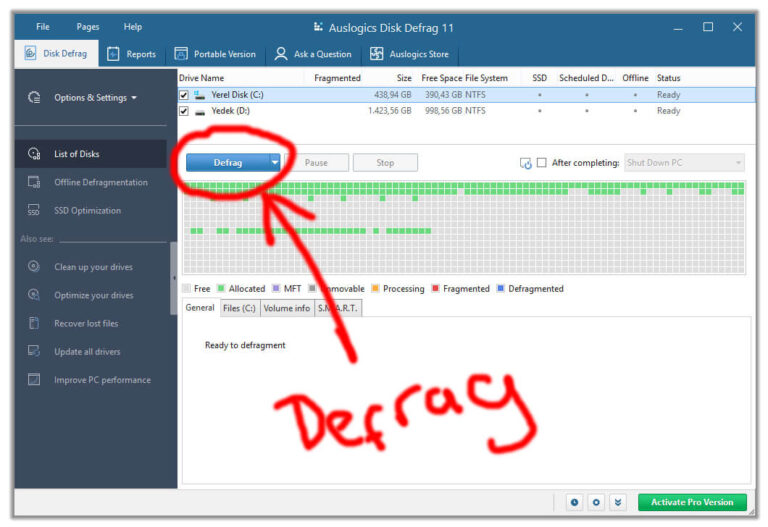Screen dimensions: 768x527
Task: Click the Fragmented legend color swatch
Action: (x=435, y=288)
